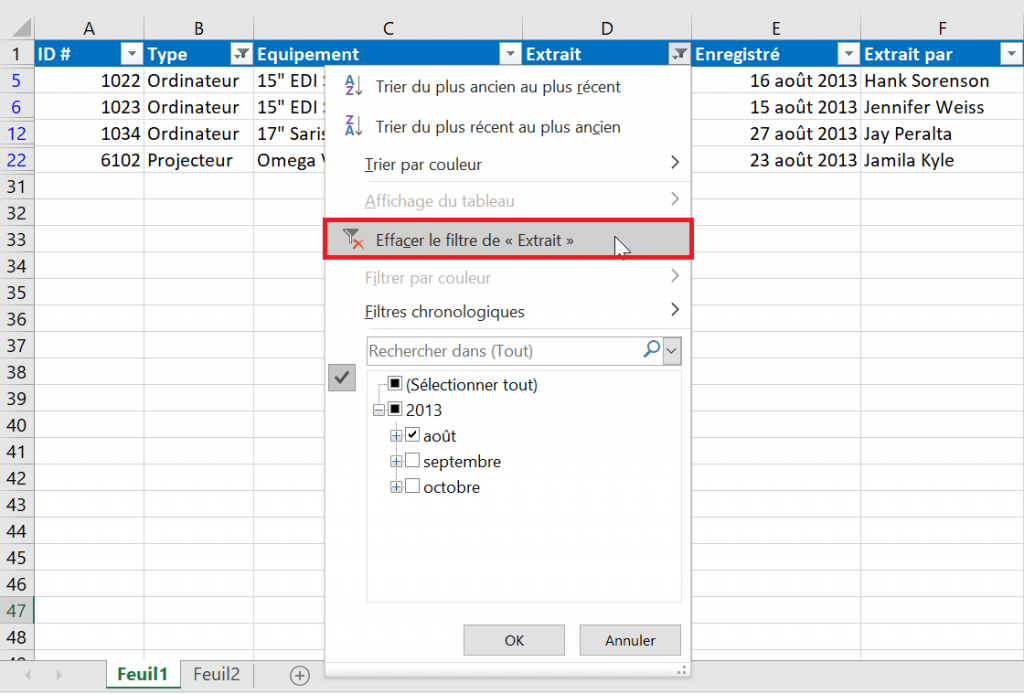Open the ID # column filter dropdown
The width and height of the screenshot is (1024, 694).
pos(133,53)
